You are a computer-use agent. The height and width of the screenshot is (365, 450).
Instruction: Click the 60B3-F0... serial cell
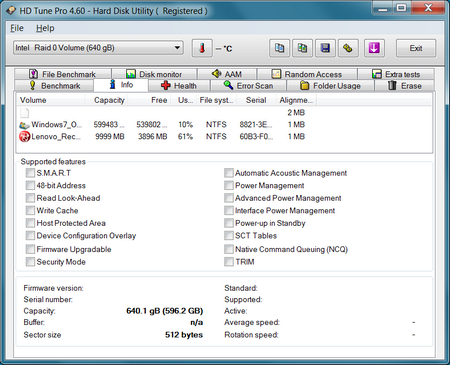(x=256, y=137)
